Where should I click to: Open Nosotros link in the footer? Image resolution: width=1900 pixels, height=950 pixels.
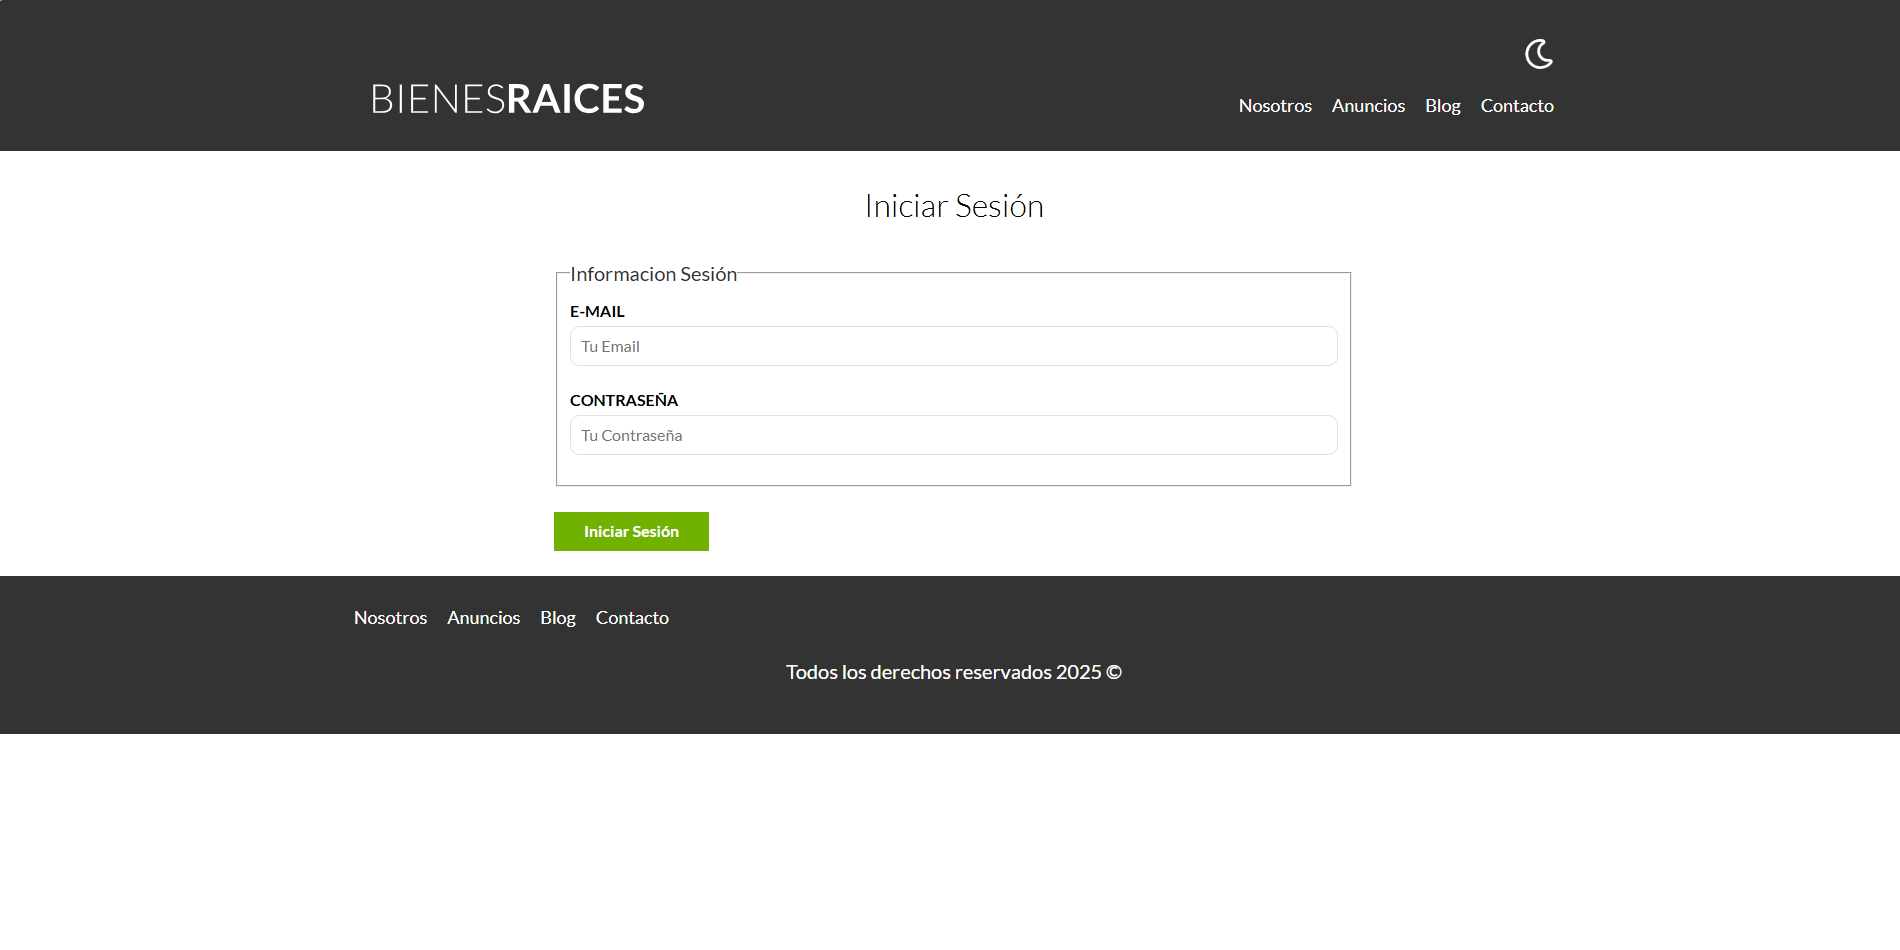pos(390,618)
